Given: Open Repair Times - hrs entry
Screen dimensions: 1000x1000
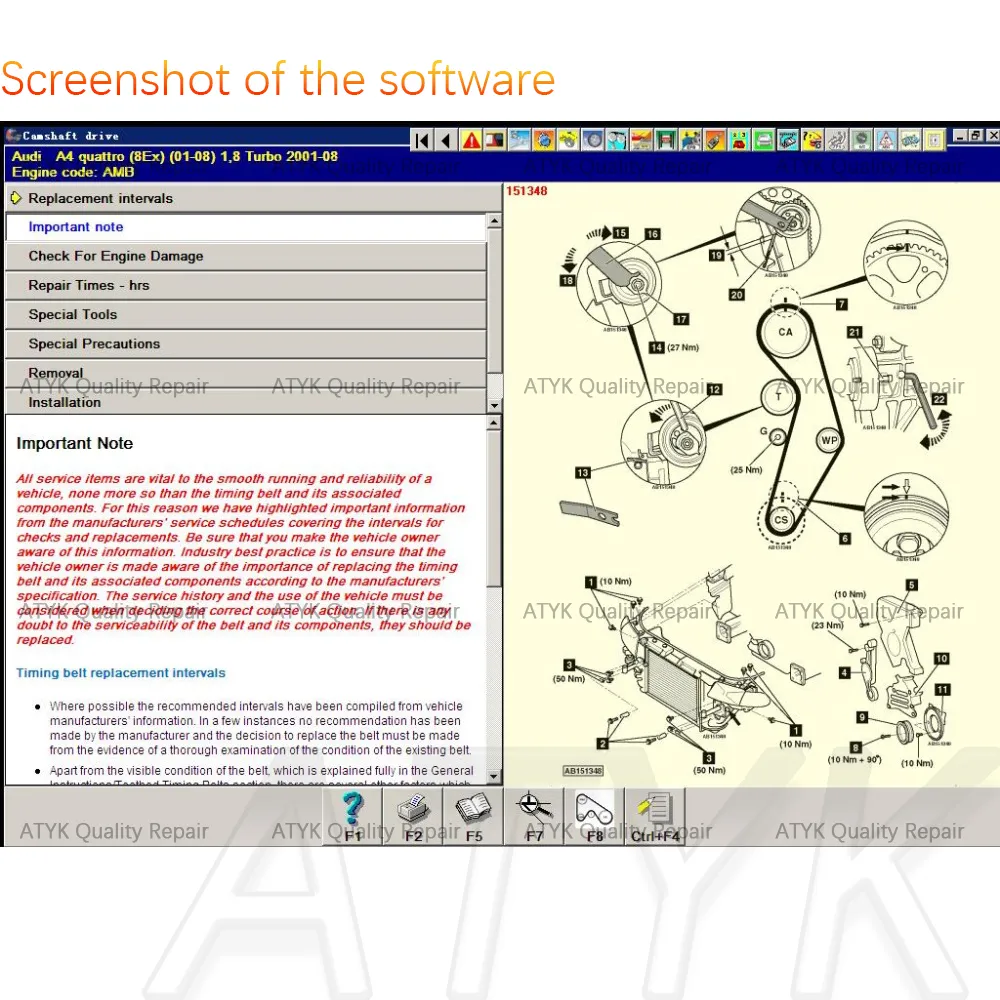Looking at the screenshot, I should [x=89, y=285].
